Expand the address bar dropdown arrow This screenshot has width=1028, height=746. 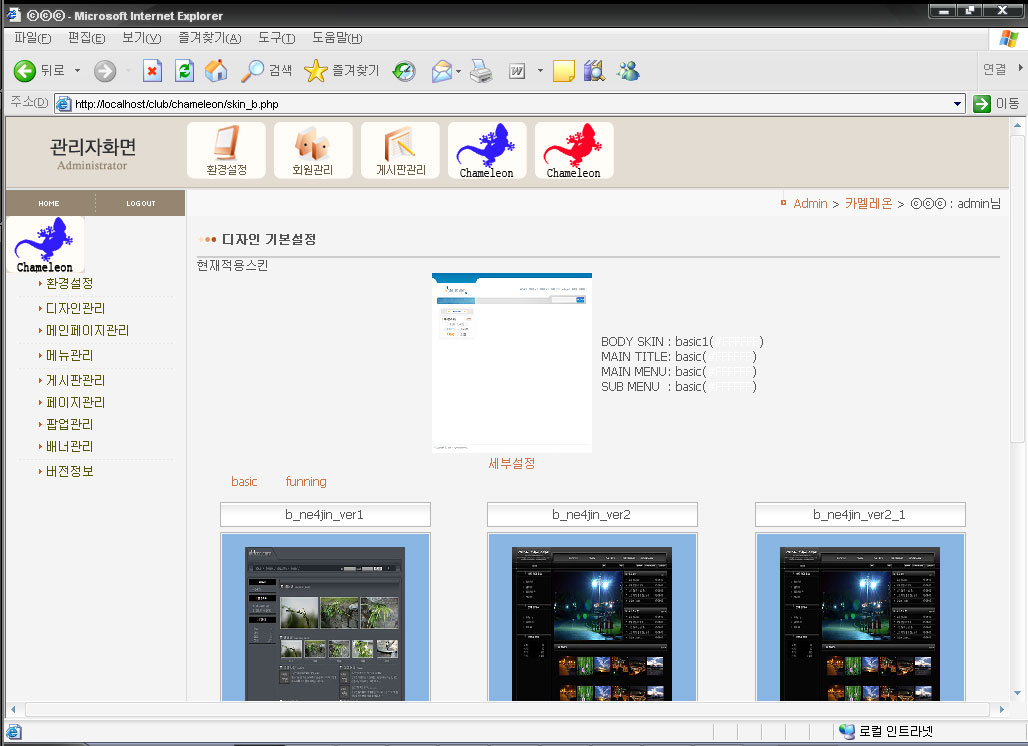coord(958,104)
